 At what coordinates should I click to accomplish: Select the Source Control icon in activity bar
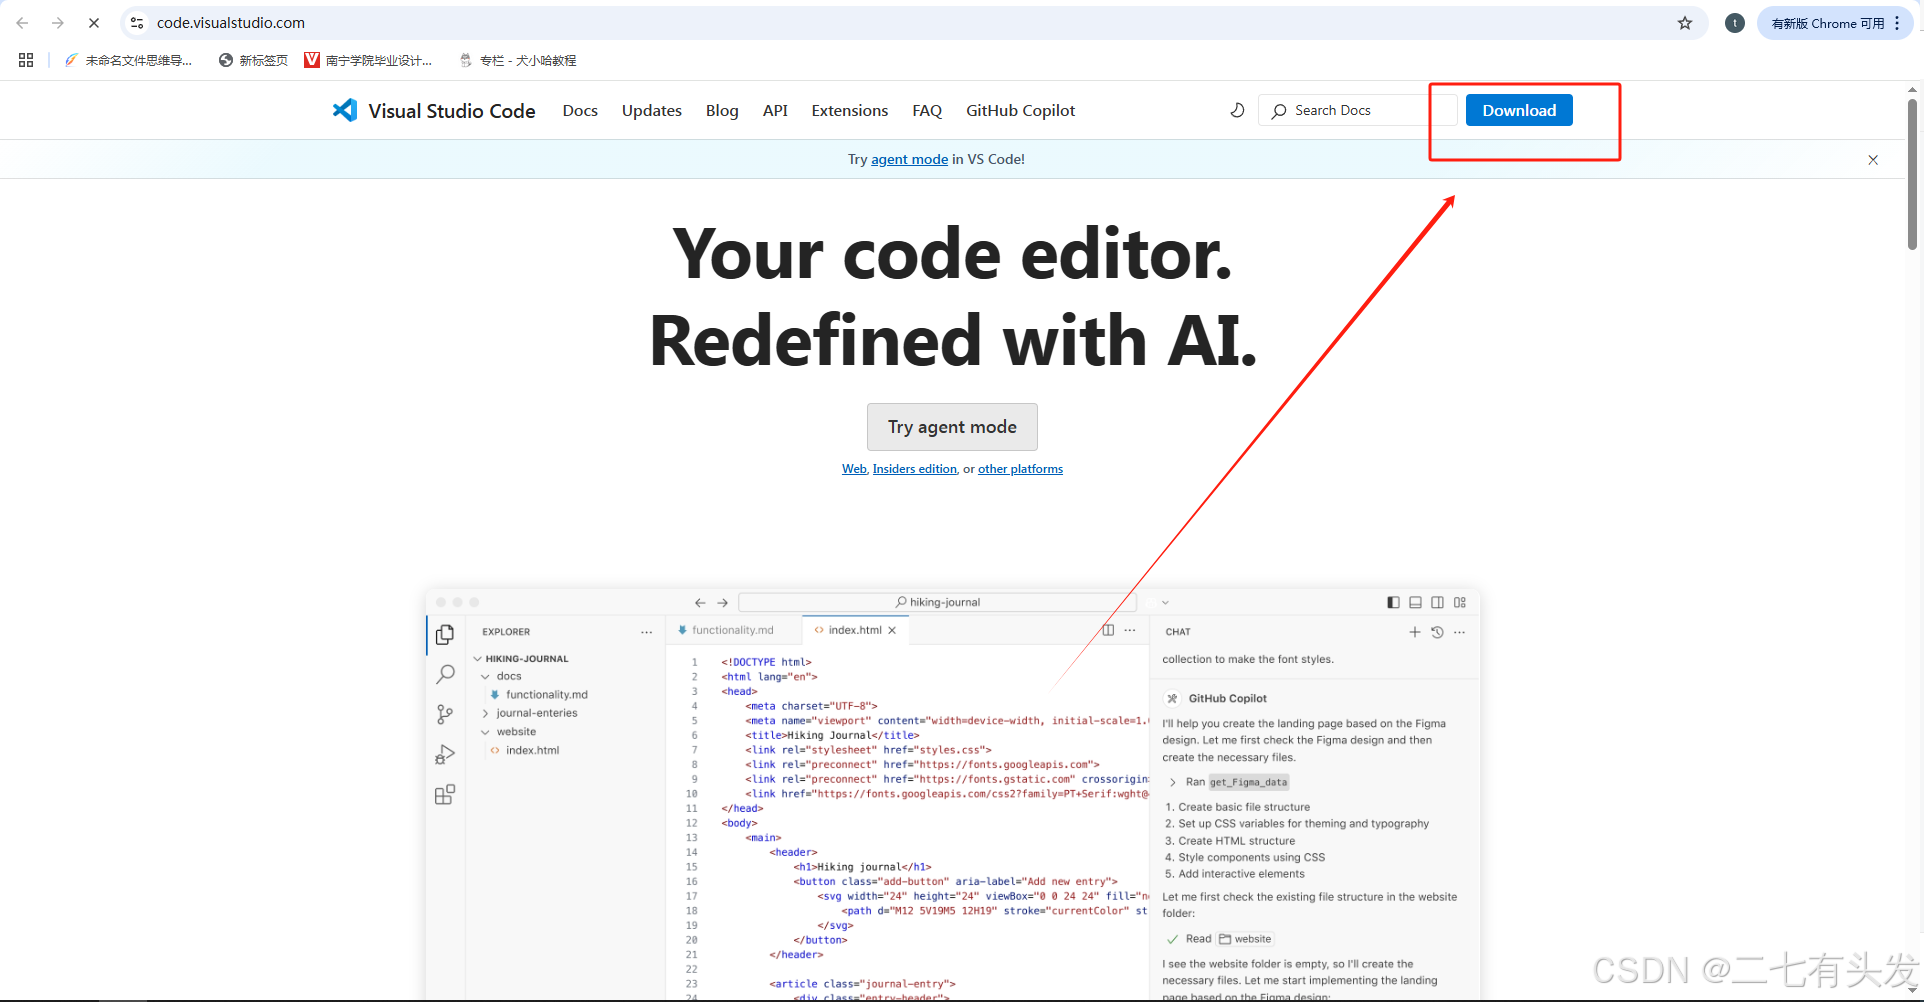click(445, 714)
